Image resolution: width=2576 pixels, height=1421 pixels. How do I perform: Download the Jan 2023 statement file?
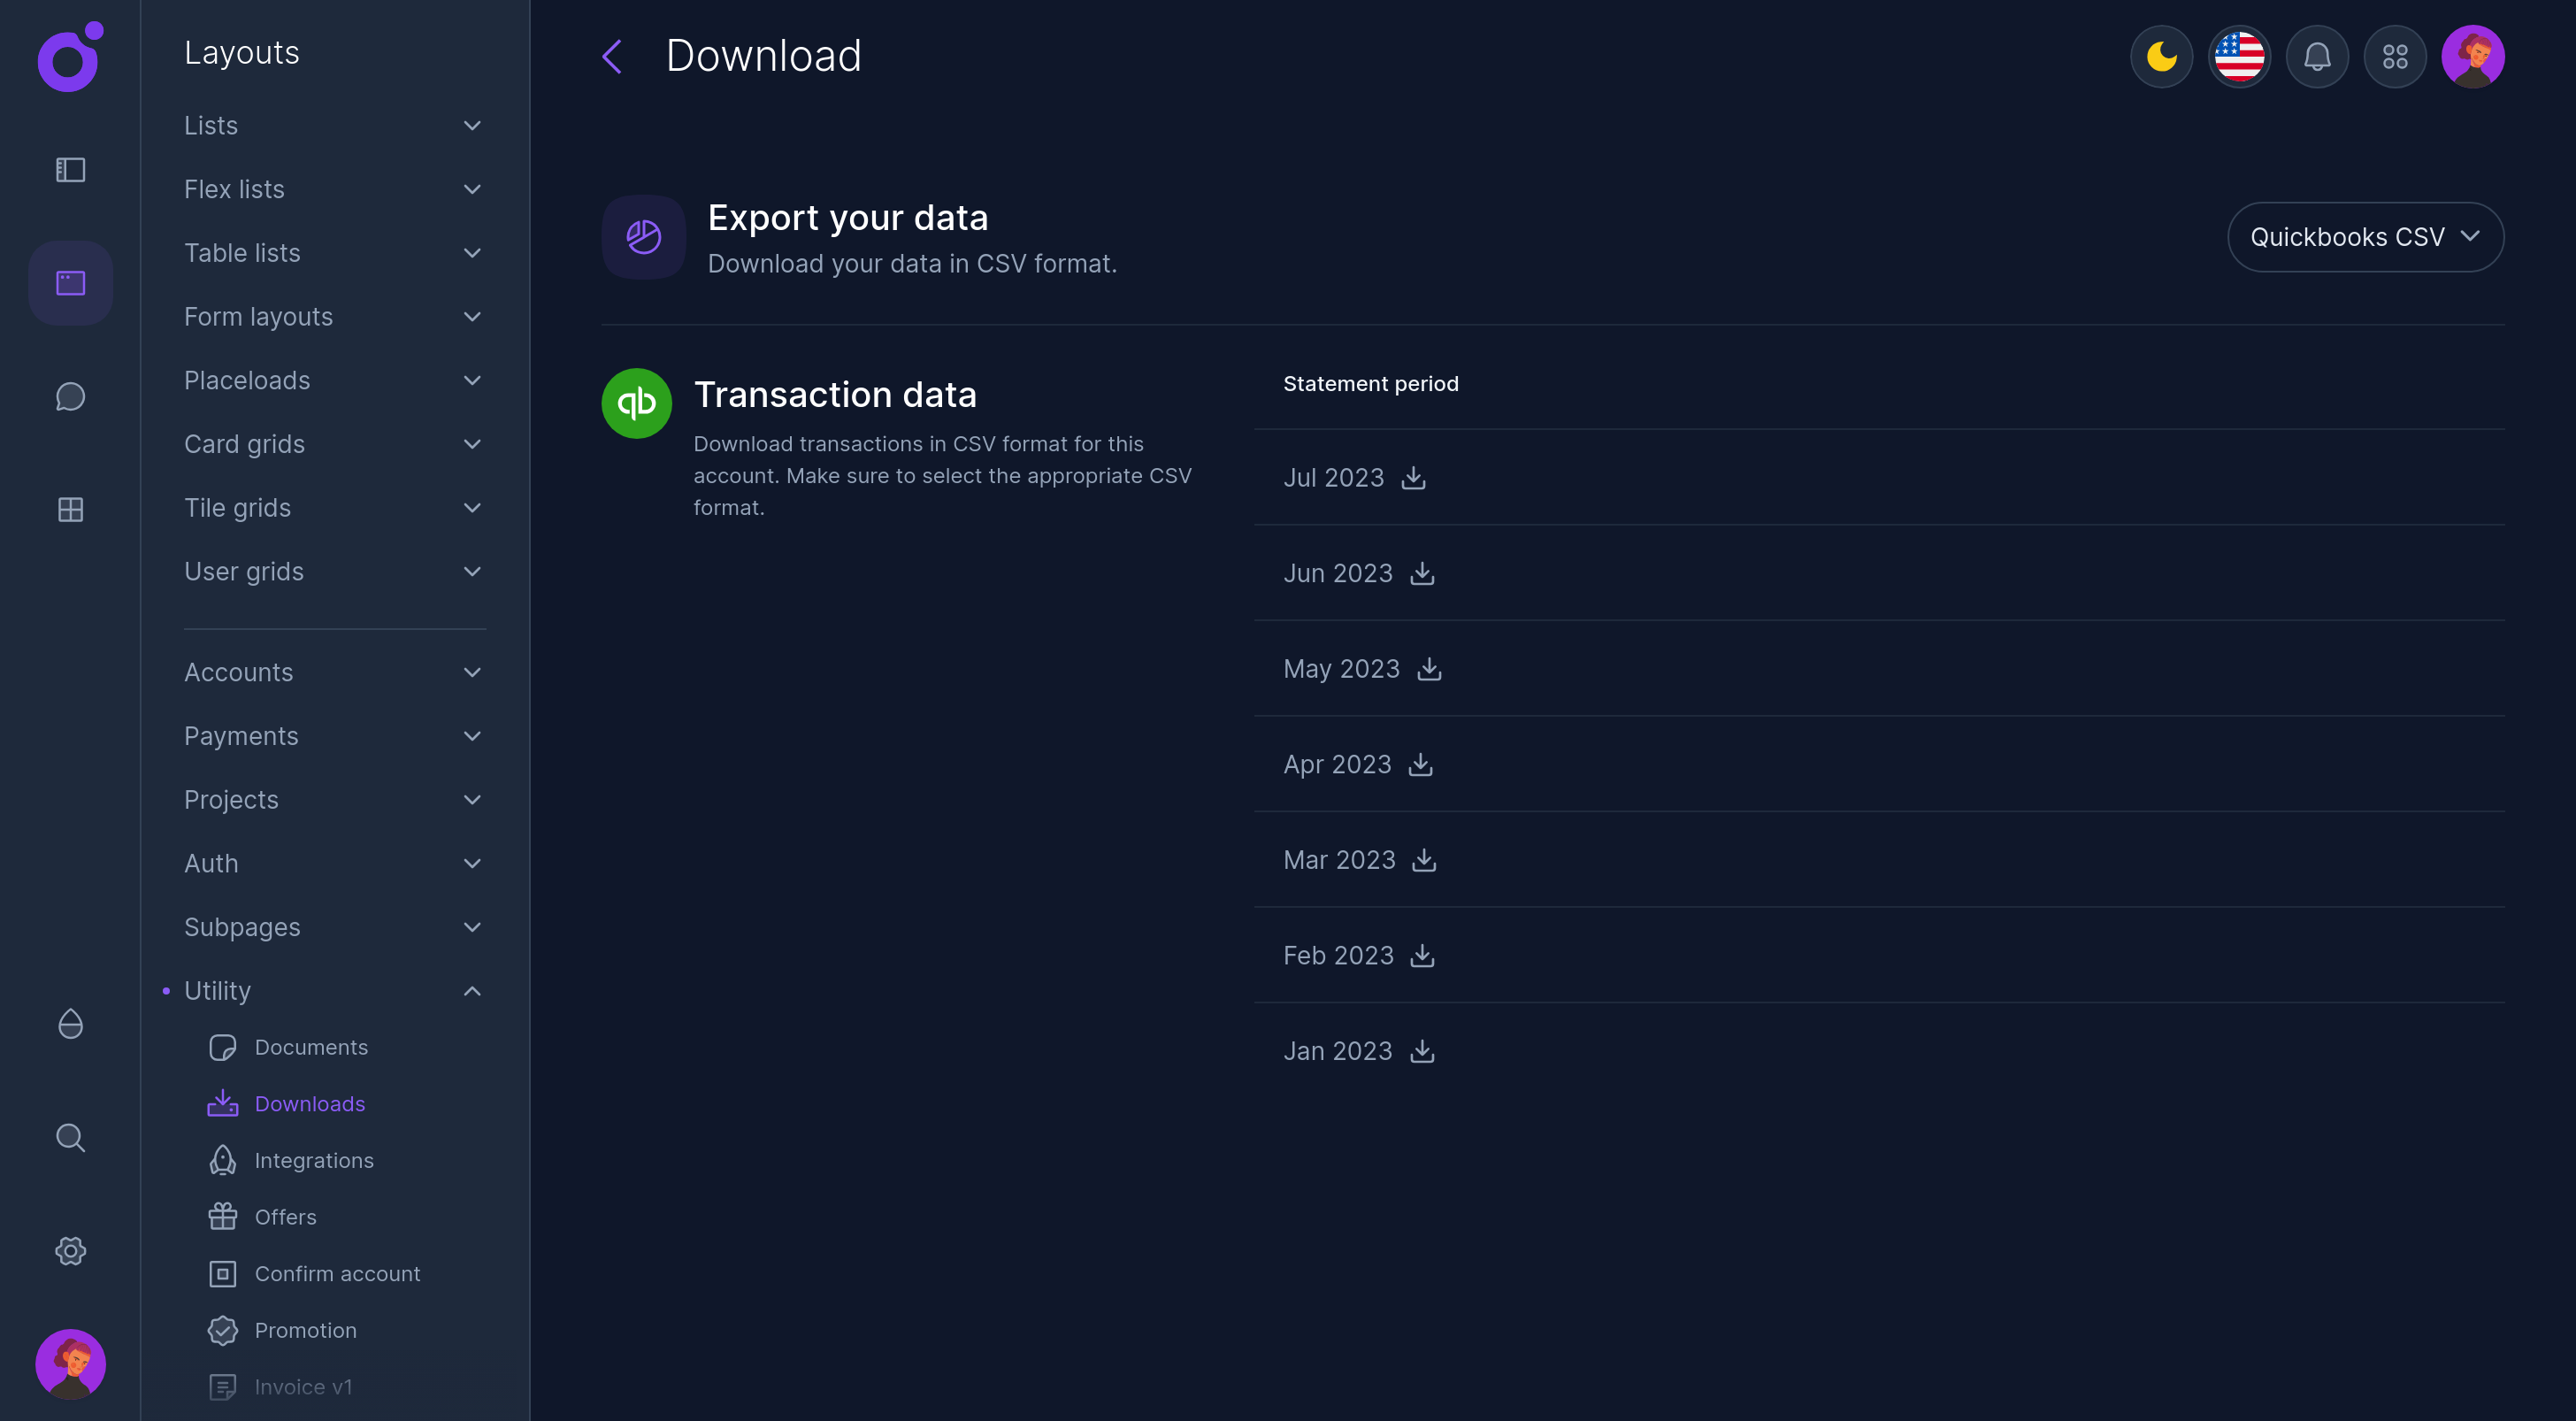[1422, 1051]
